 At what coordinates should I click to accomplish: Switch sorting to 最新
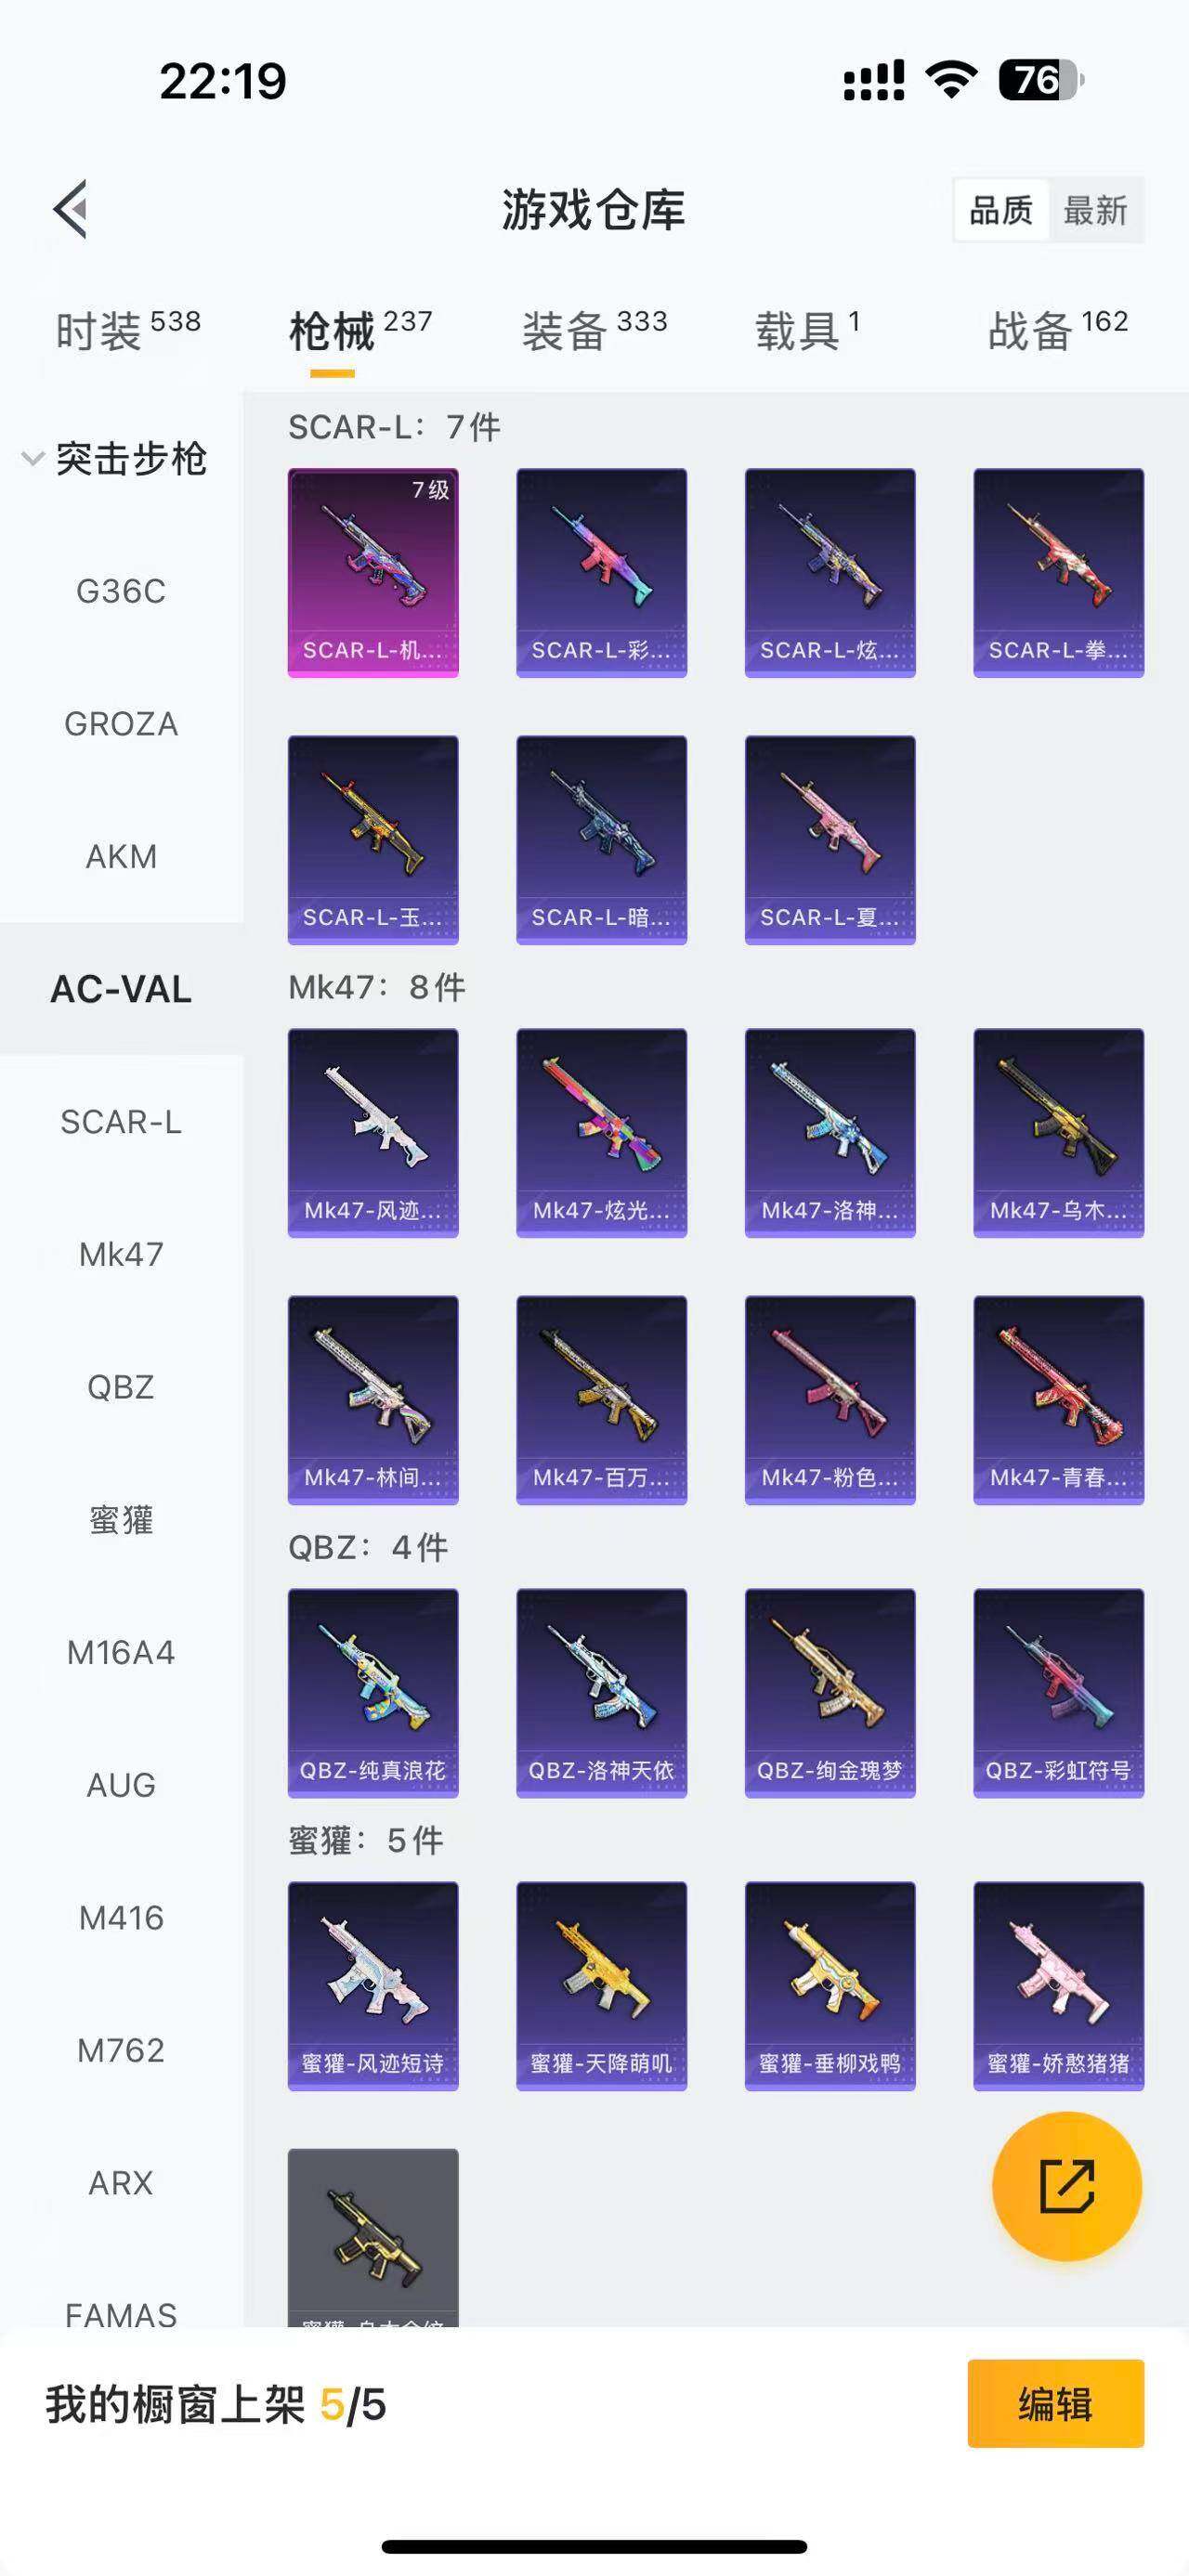[1095, 210]
